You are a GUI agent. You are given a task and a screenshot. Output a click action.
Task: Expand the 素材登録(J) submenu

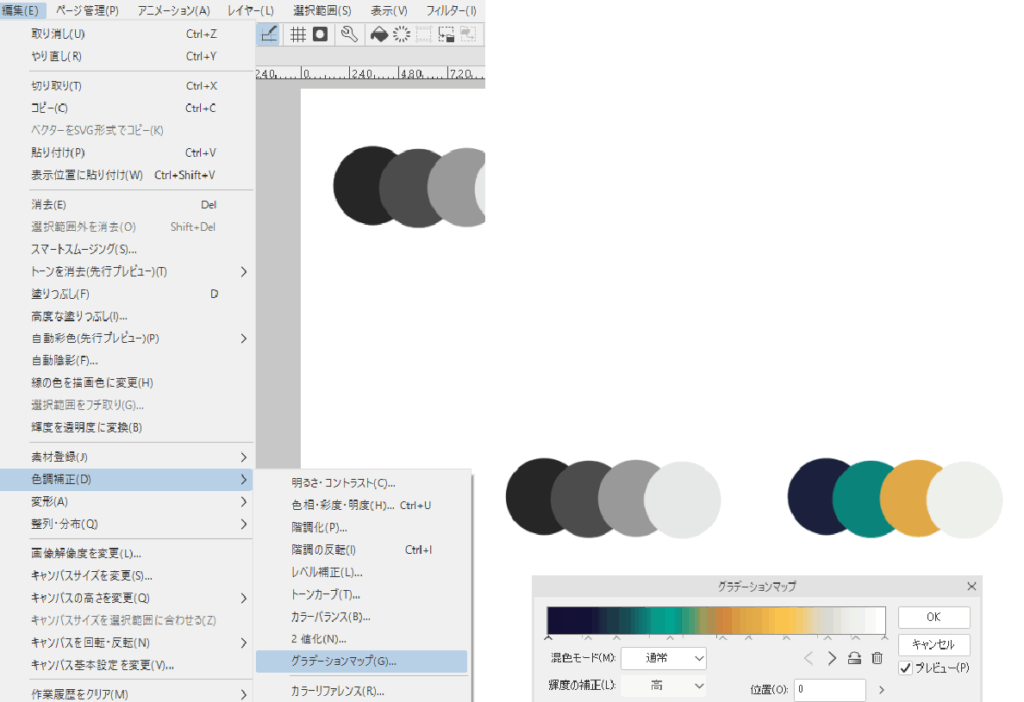(x=244, y=457)
